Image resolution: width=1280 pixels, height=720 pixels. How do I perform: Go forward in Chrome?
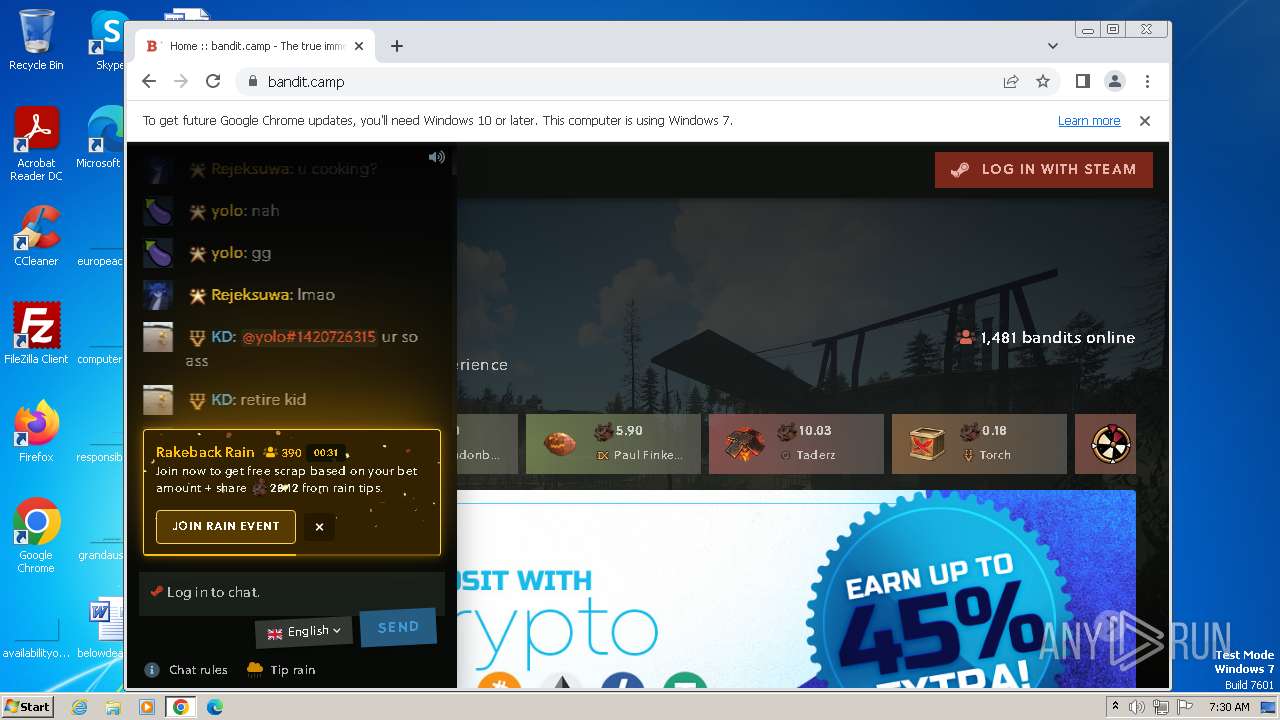(181, 82)
